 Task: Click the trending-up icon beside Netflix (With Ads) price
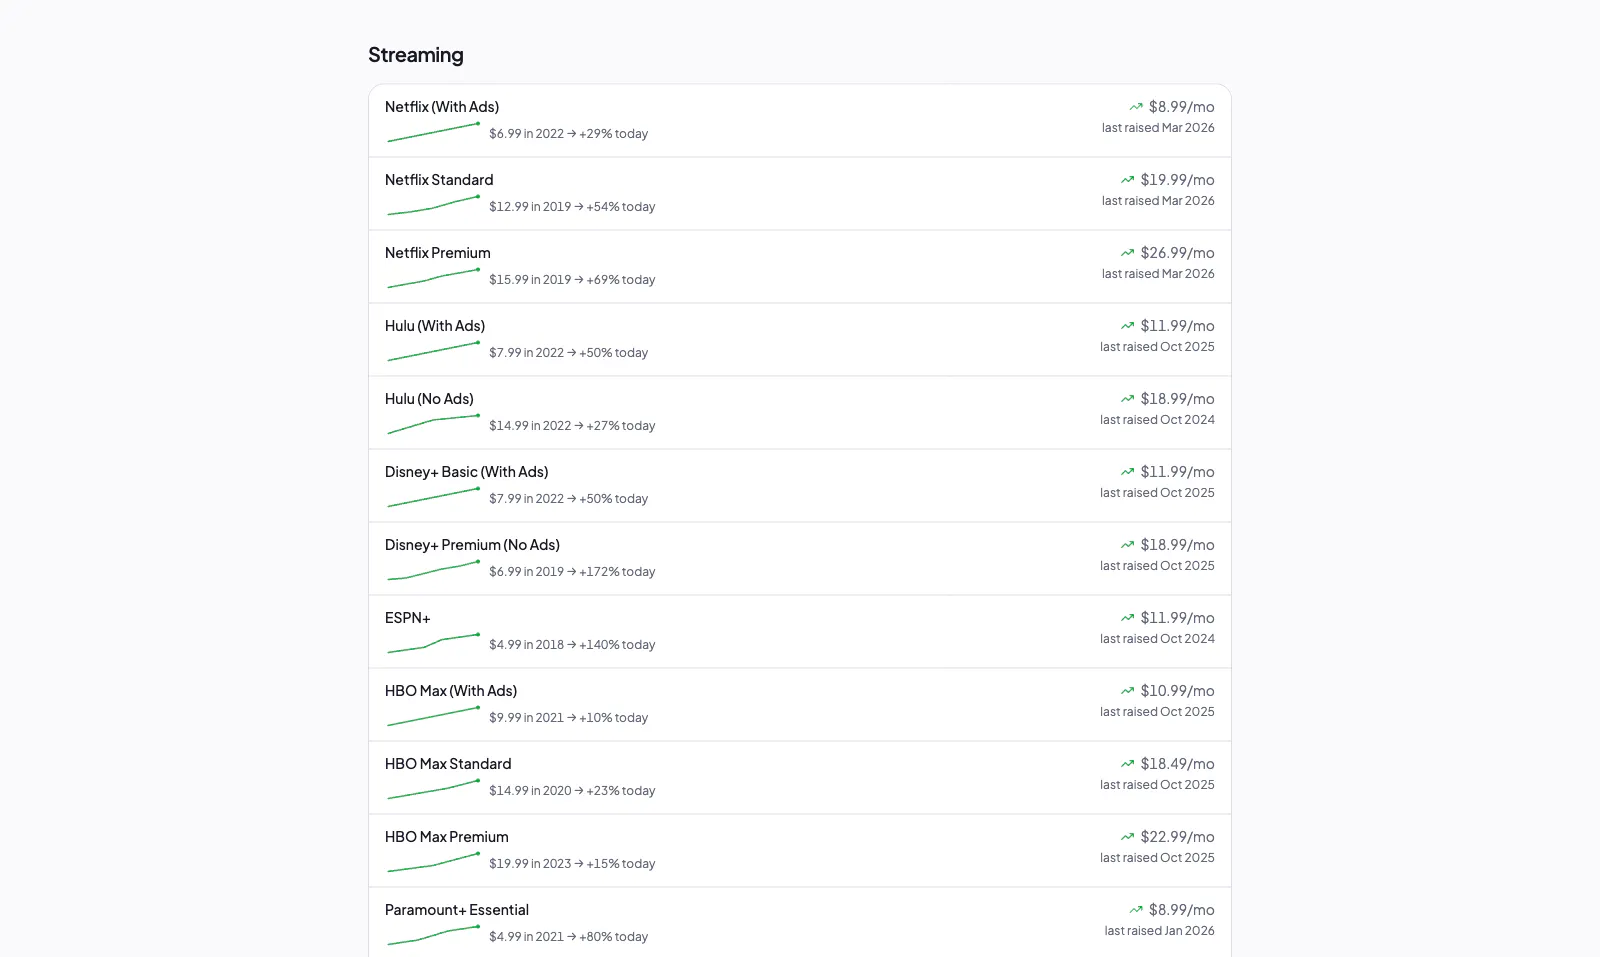tap(1136, 107)
